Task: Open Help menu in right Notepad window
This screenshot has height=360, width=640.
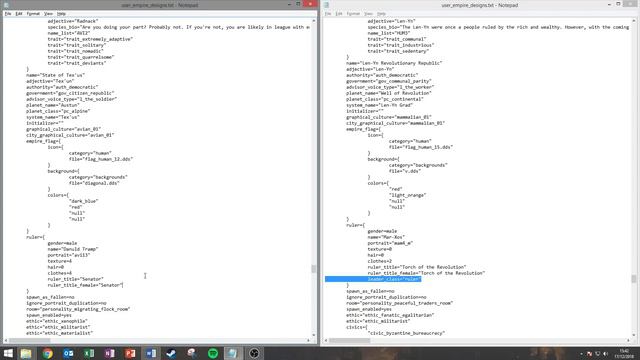Action: (381, 13)
